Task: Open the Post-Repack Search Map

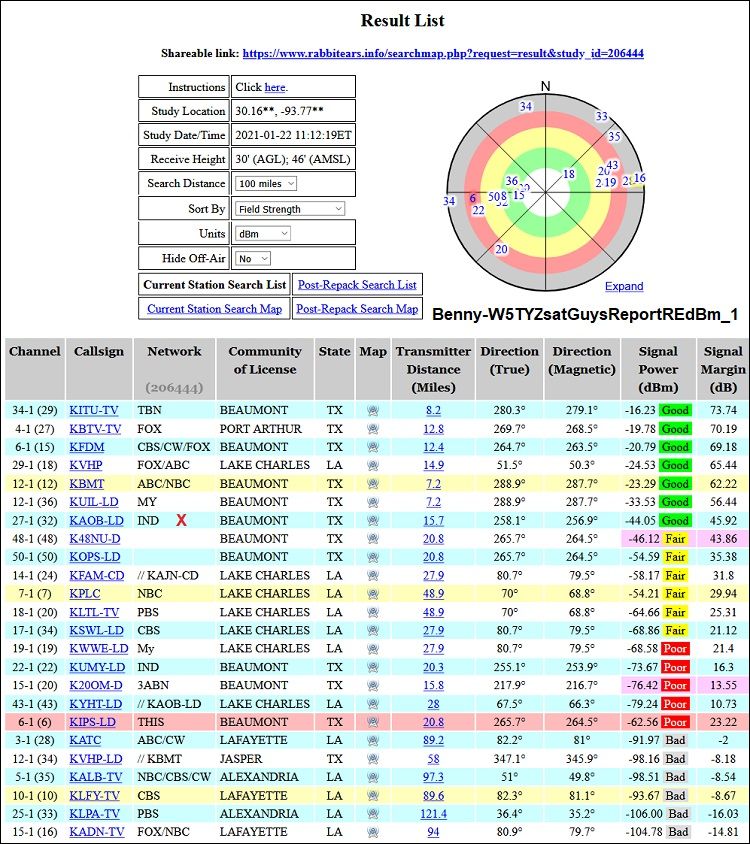Action: tap(357, 309)
